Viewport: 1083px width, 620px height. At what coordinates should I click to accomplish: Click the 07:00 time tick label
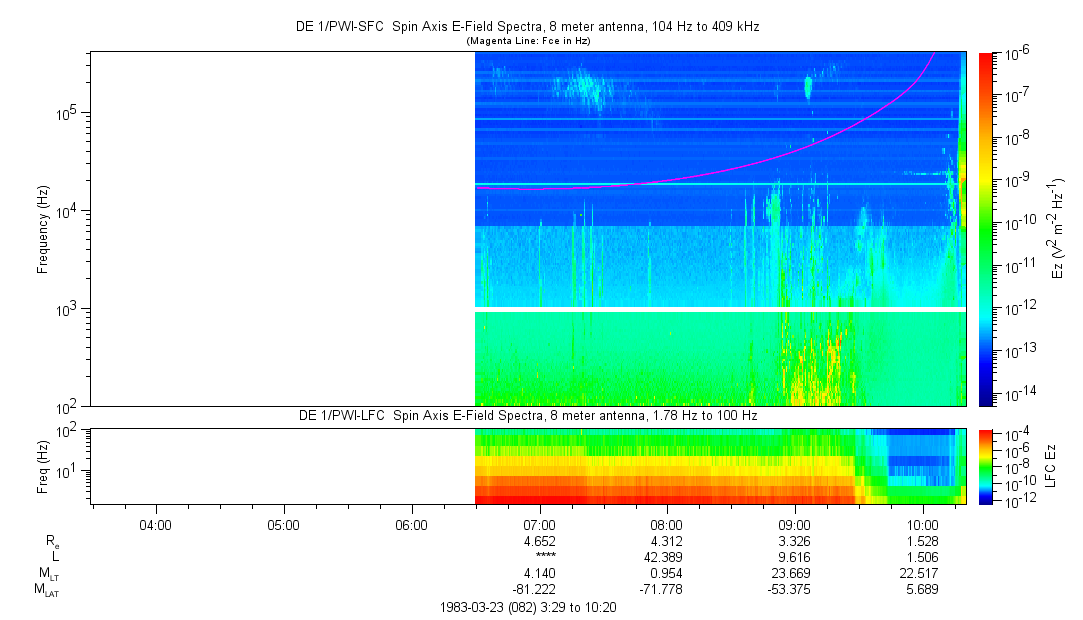539,524
